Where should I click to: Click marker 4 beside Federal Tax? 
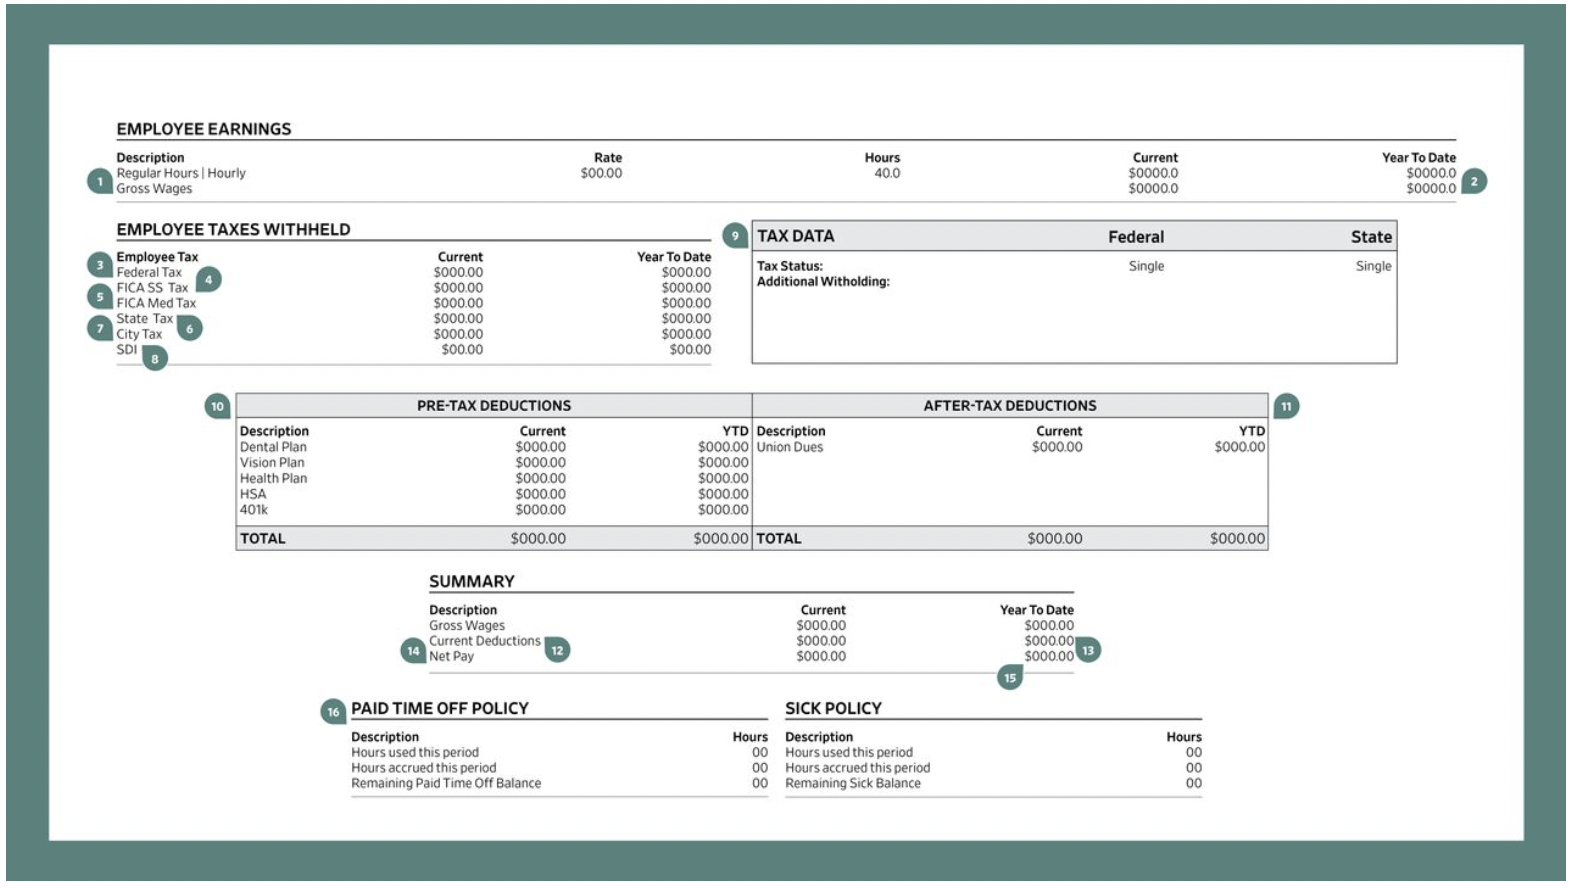208,279
